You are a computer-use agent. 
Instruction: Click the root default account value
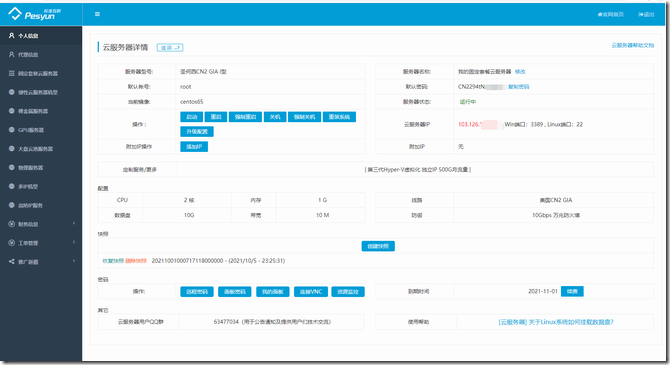pyautogui.click(x=185, y=86)
